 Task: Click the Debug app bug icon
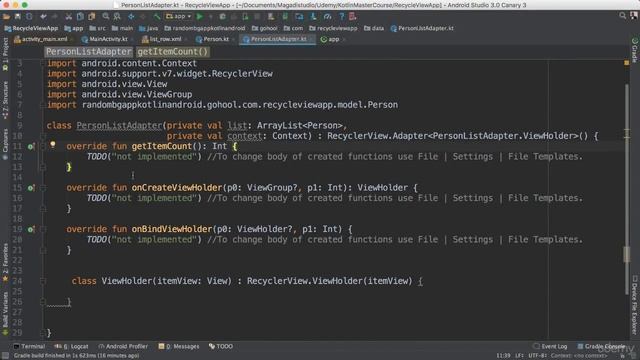tap(222, 17)
